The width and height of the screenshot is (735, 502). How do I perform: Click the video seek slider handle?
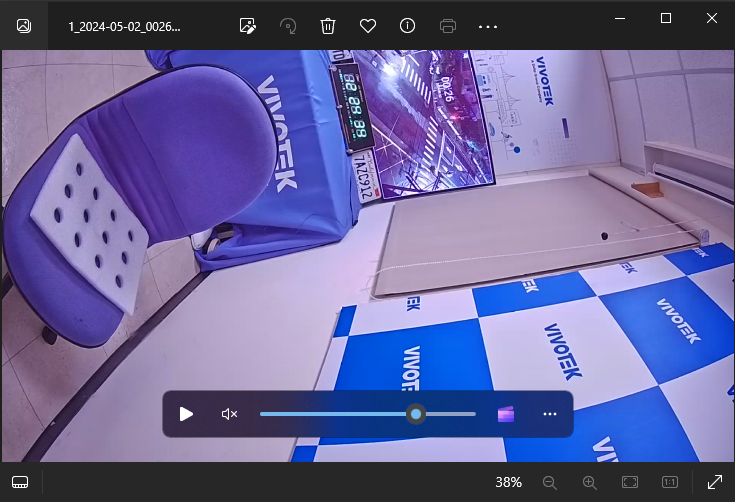point(416,414)
